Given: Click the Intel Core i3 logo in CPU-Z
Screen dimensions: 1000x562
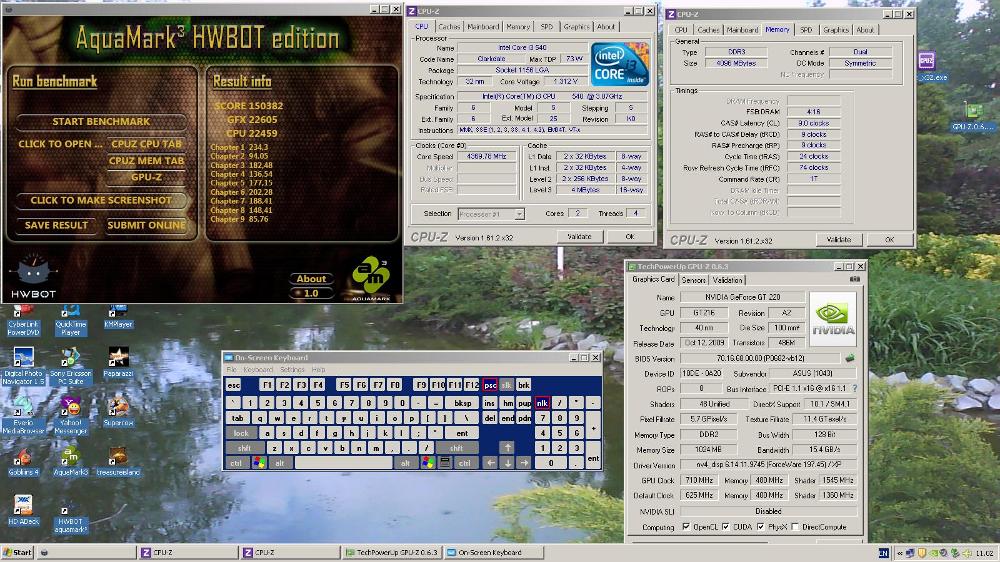Looking at the screenshot, I should pyautogui.click(x=619, y=64).
